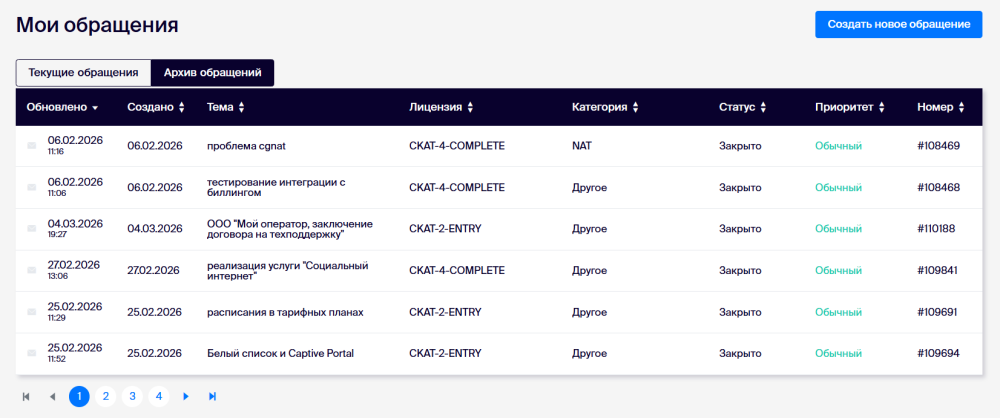Select the Архив обращений tab
The width and height of the screenshot is (1000, 418).
[x=212, y=73]
